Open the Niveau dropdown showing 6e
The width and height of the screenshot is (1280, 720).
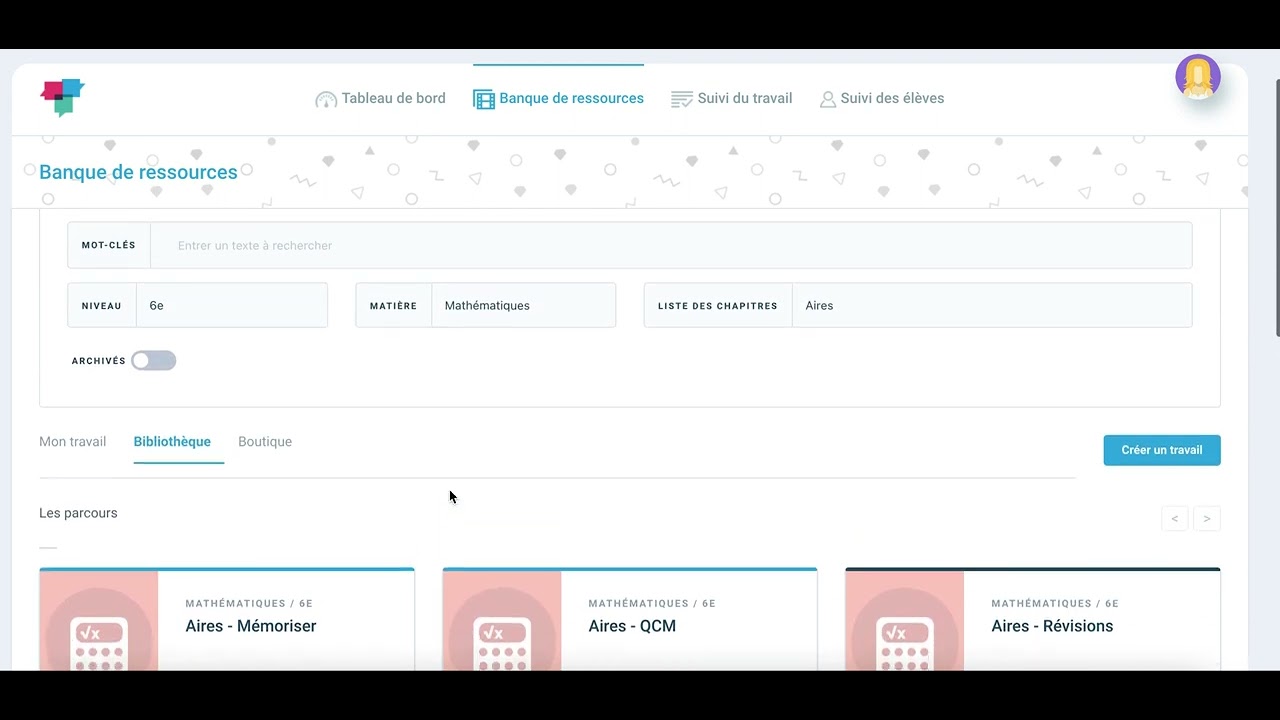198,305
